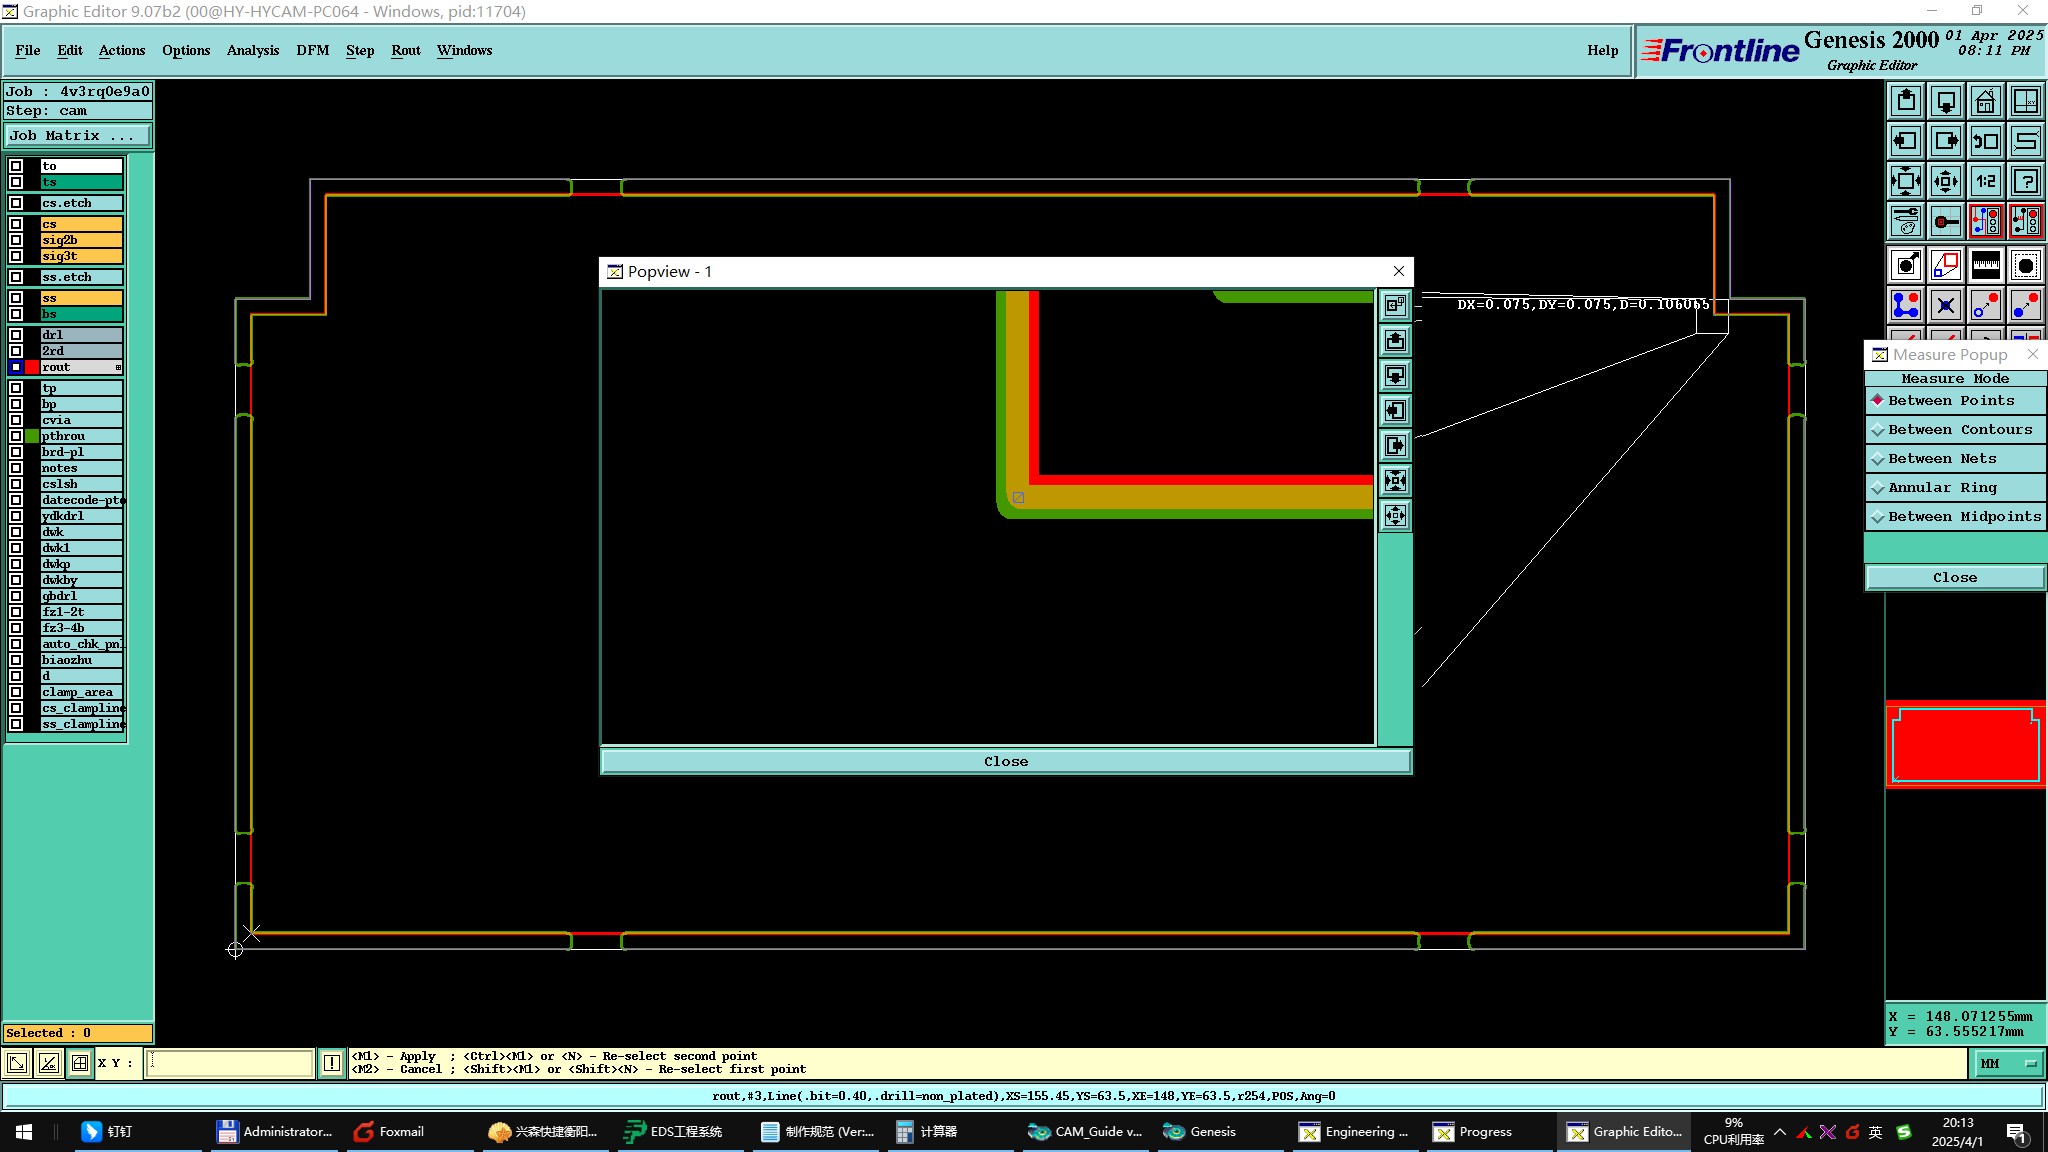Image resolution: width=2048 pixels, height=1152 pixels.
Task: Open the Job Matrix selector
Action: (x=78, y=136)
